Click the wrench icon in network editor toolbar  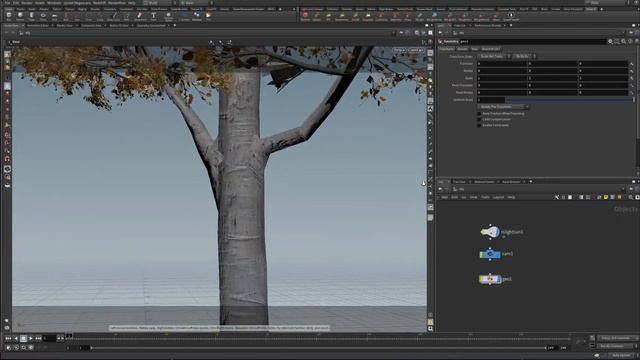click(556, 197)
